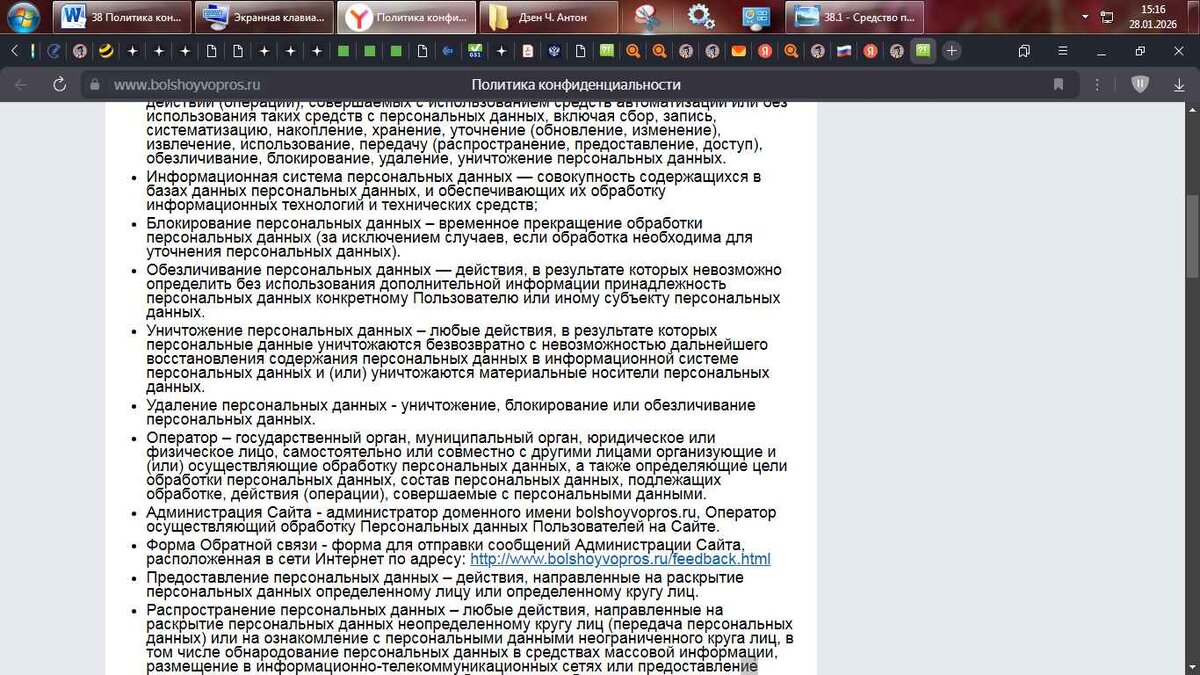Click the 'Уничтожение персональных данных' definition
This screenshot has height=675, width=1200.
click(458, 359)
